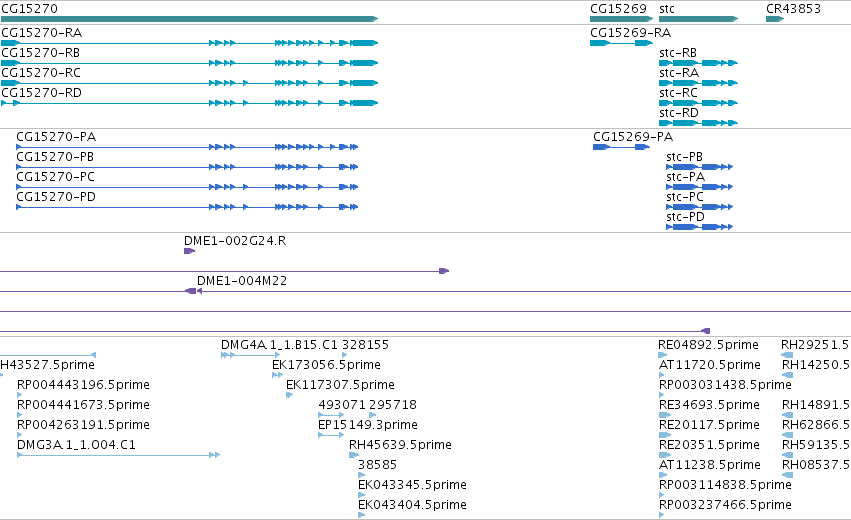Click RP004441673.5prime label
Viewport: 851px width, 520px height.
click(84, 405)
